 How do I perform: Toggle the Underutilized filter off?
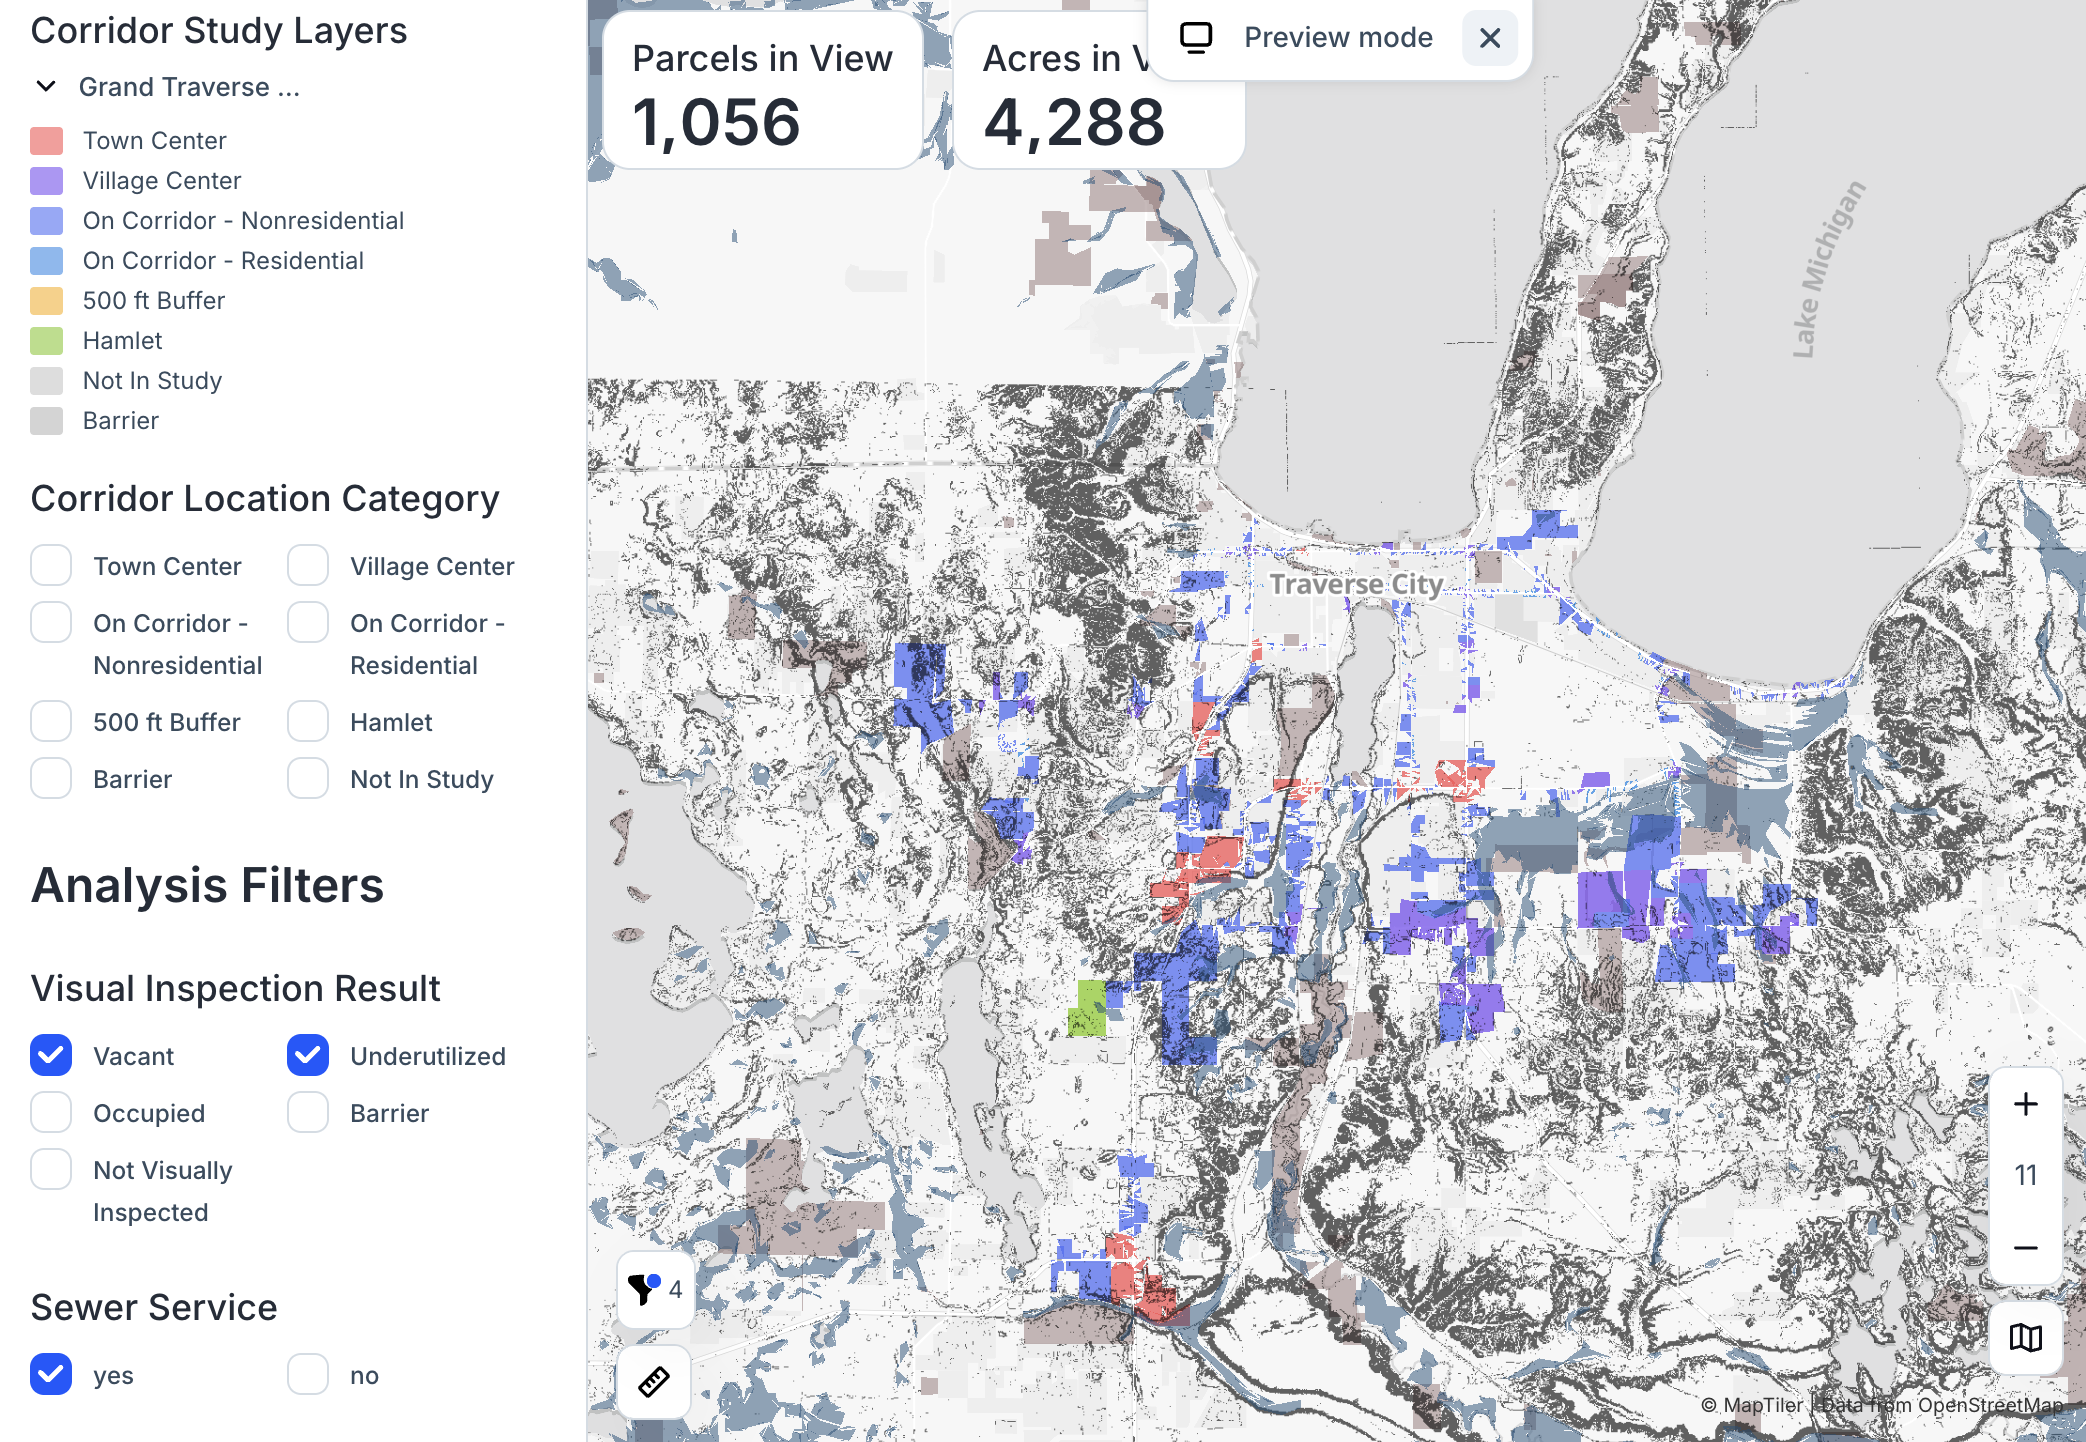click(308, 1055)
